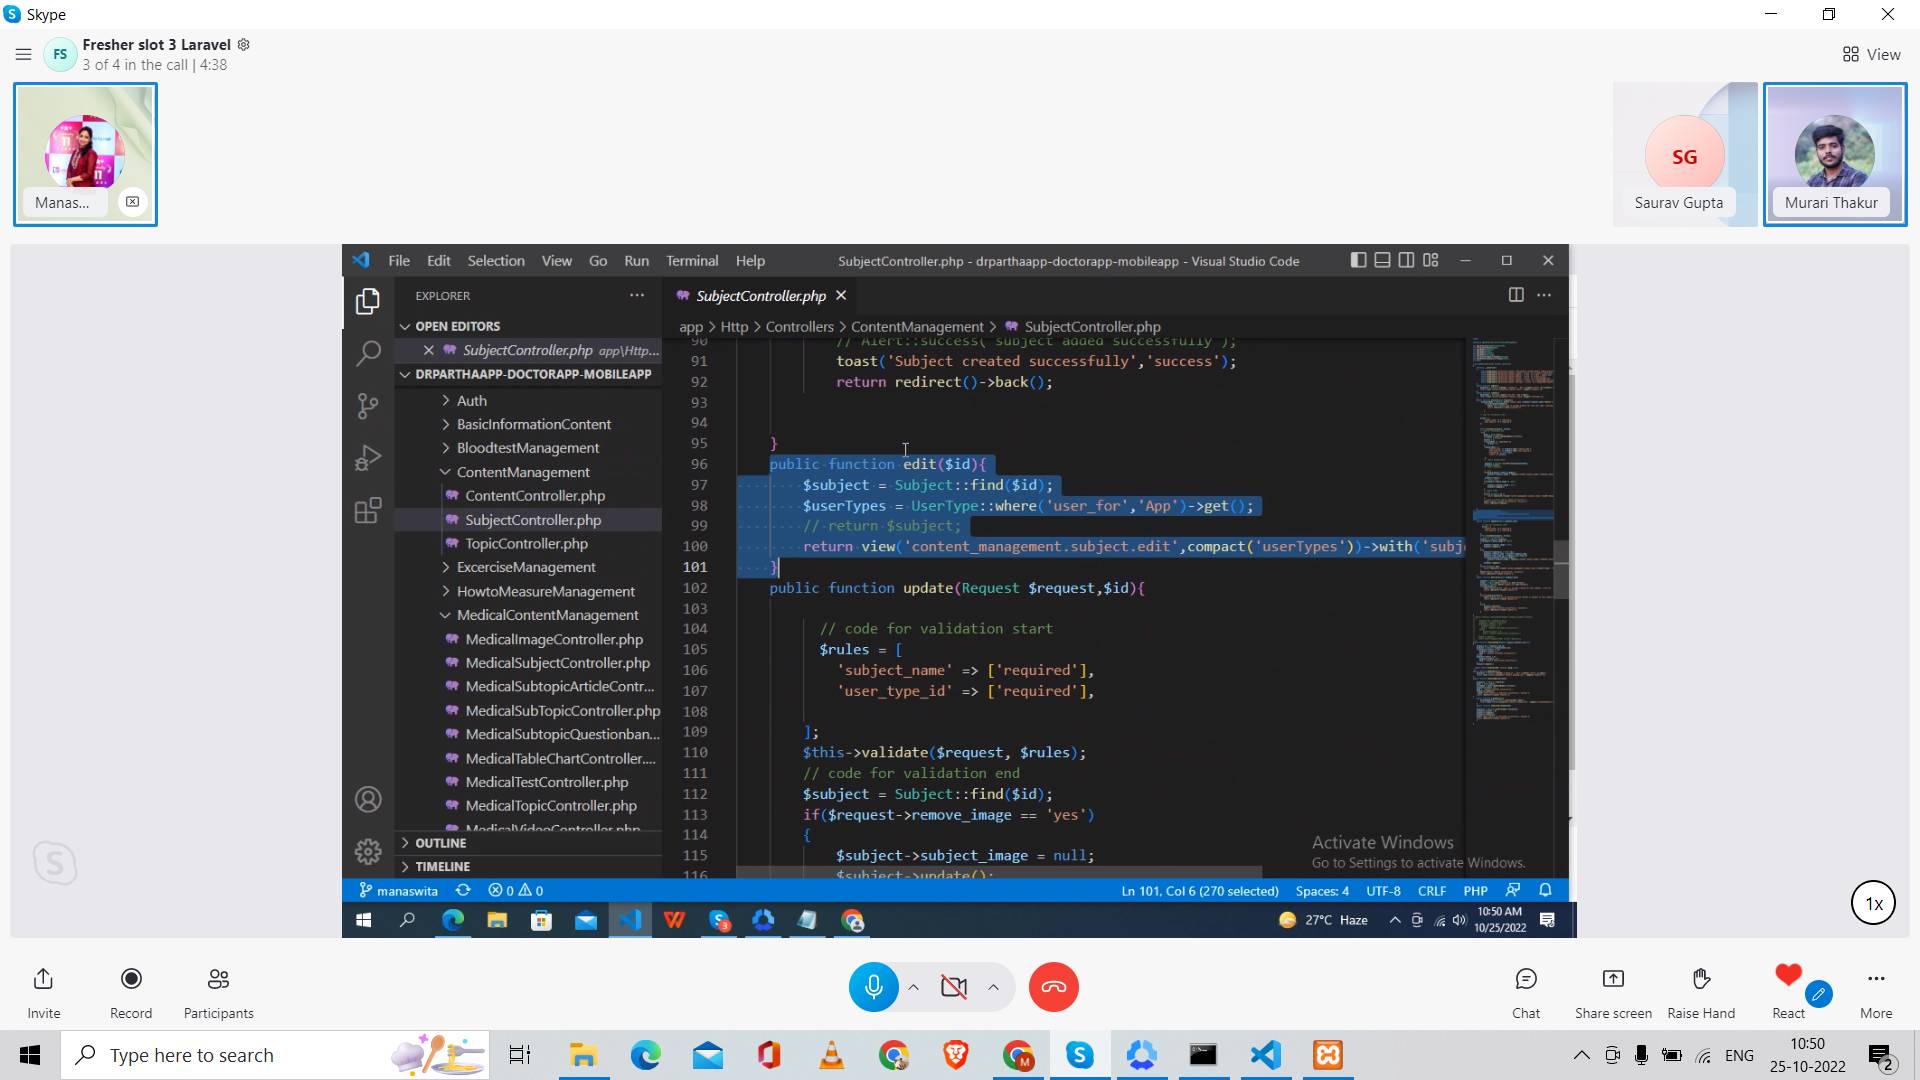The height and width of the screenshot is (1080, 1920).
Task: Select Manas... participant thumbnail
Action: pyautogui.click(x=85, y=154)
